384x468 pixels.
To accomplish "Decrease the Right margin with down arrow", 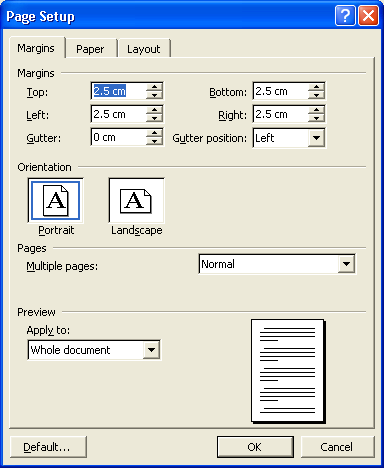I will pos(316,118).
